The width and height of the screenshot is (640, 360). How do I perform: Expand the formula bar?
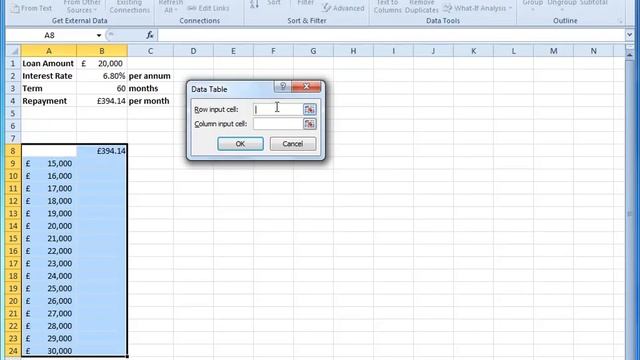coord(629,35)
